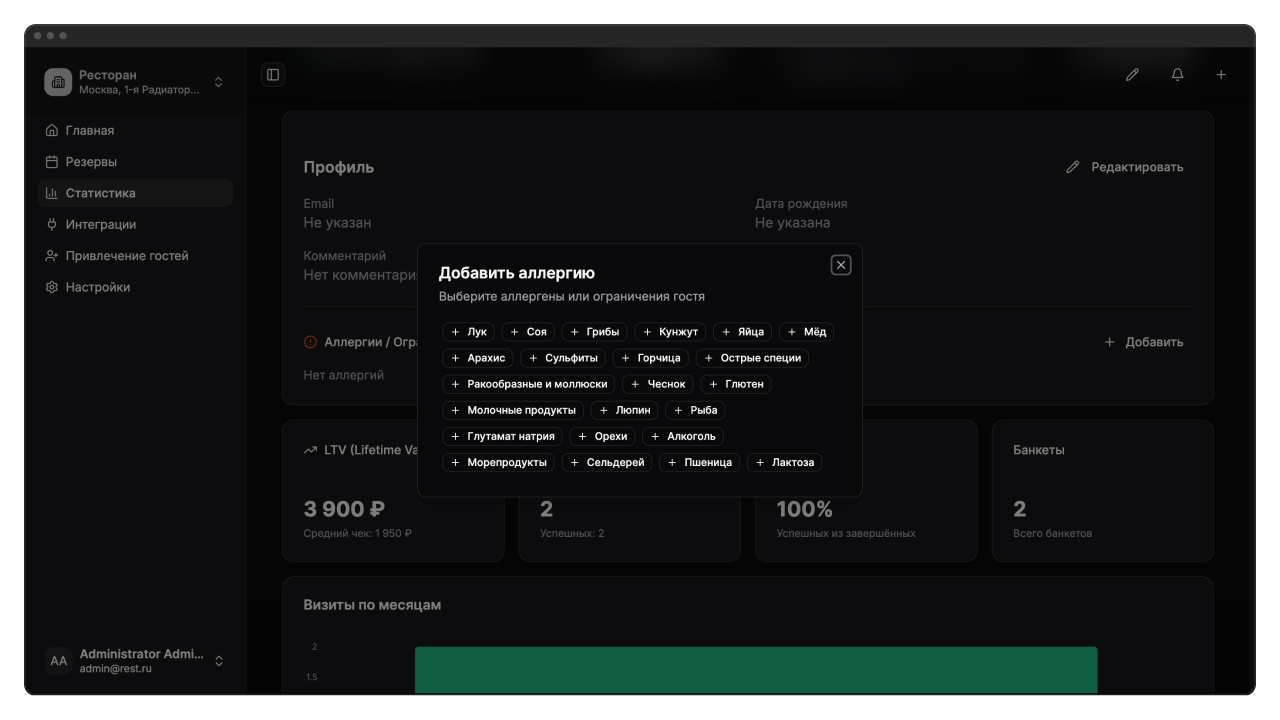The width and height of the screenshot is (1280, 720).
Task: Expand the Ресторан location switcher
Action: click(218, 82)
